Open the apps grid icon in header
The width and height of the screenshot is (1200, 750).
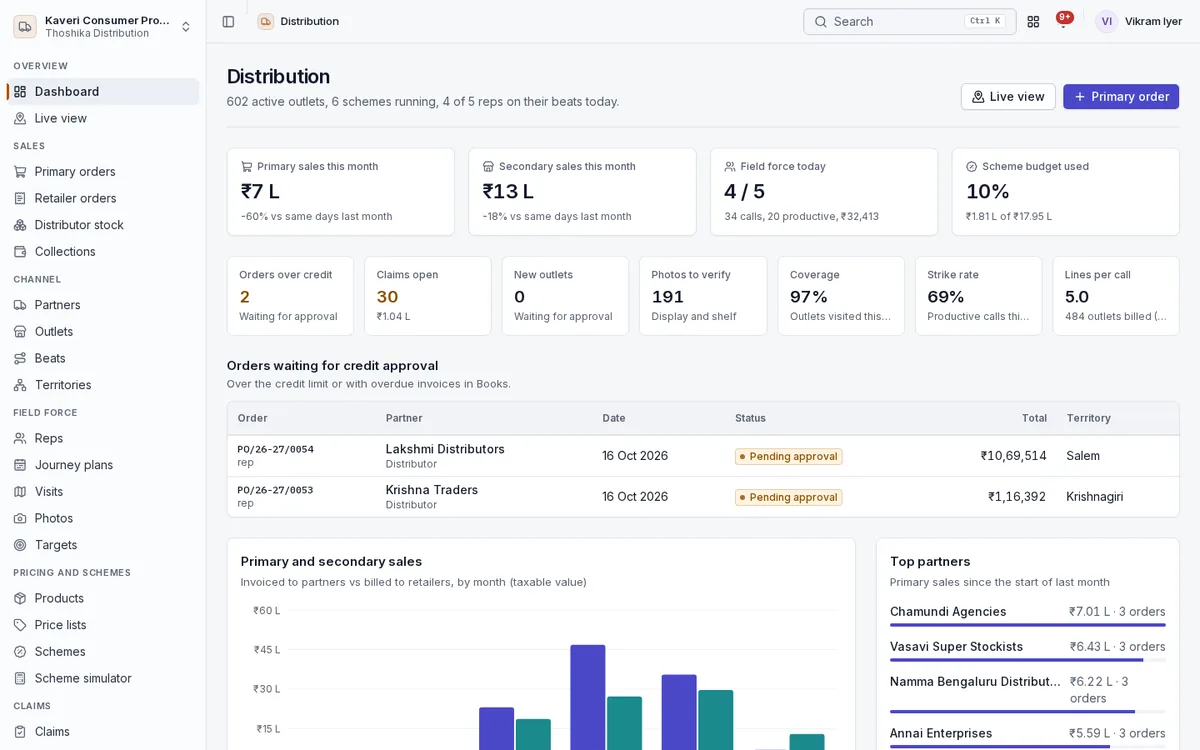click(1033, 21)
